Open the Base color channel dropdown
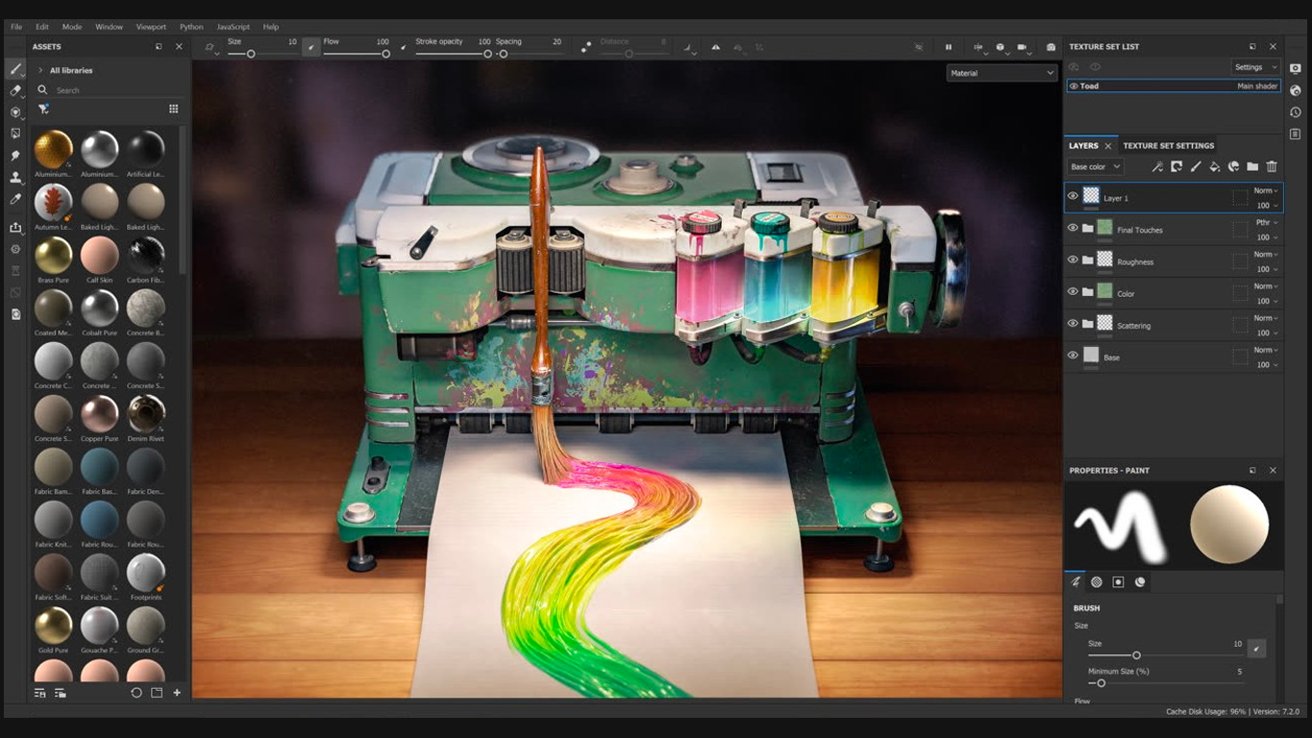 (1095, 167)
